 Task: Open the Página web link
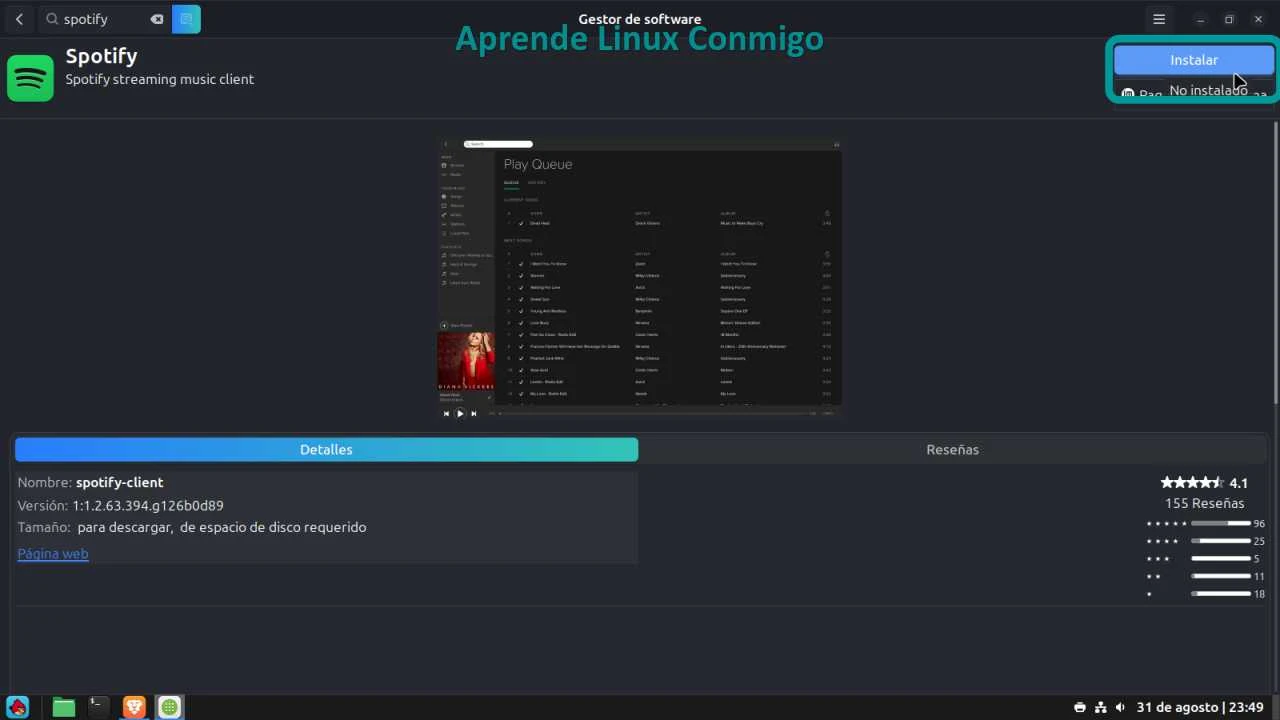(x=53, y=553)
